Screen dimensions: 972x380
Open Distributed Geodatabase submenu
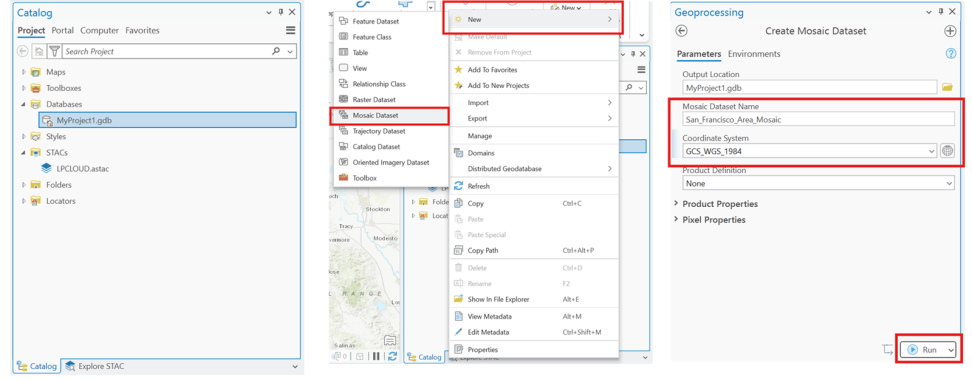pyautogui.click(x=533, y=169)
